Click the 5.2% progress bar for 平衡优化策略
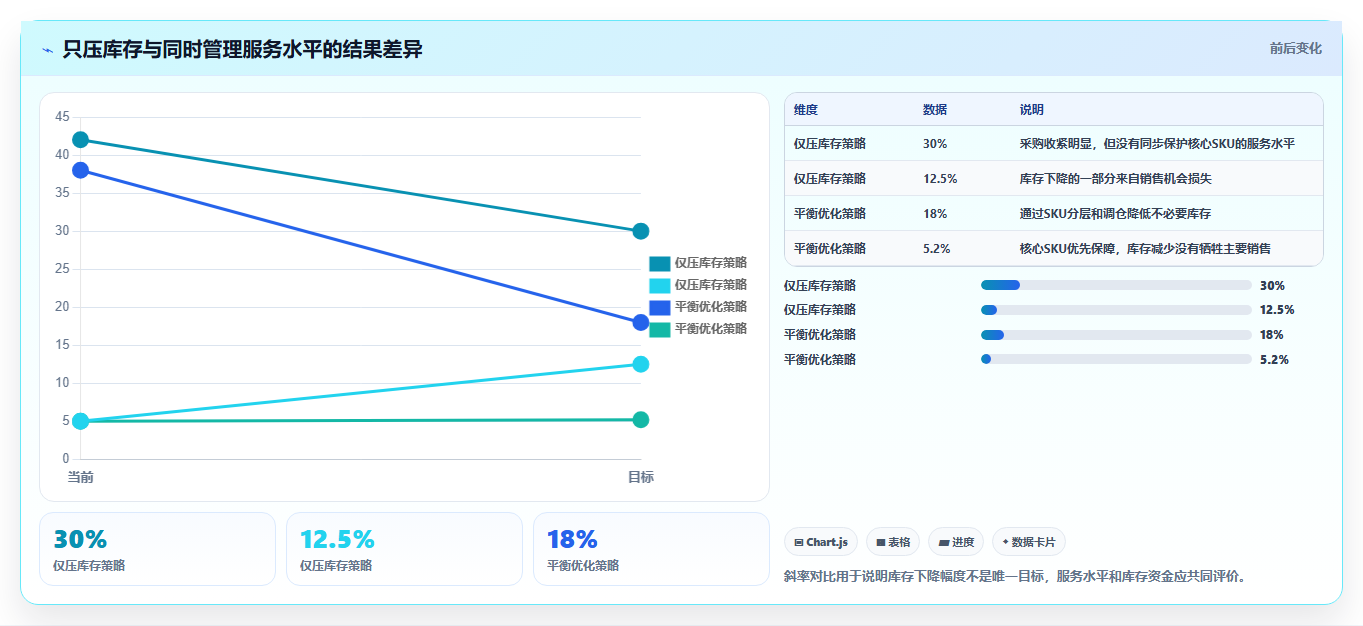This screenshot has height=626, width=1363. [x=1116, y=359]
